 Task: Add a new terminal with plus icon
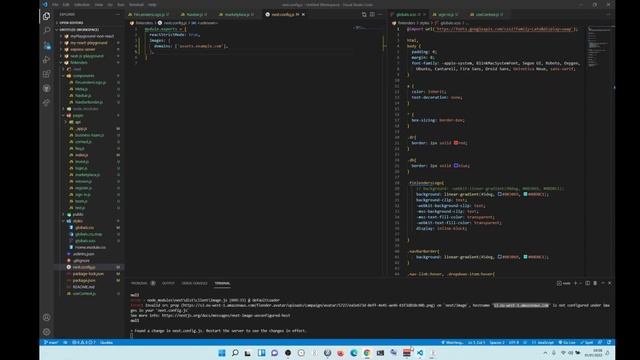tap(576, 283)
